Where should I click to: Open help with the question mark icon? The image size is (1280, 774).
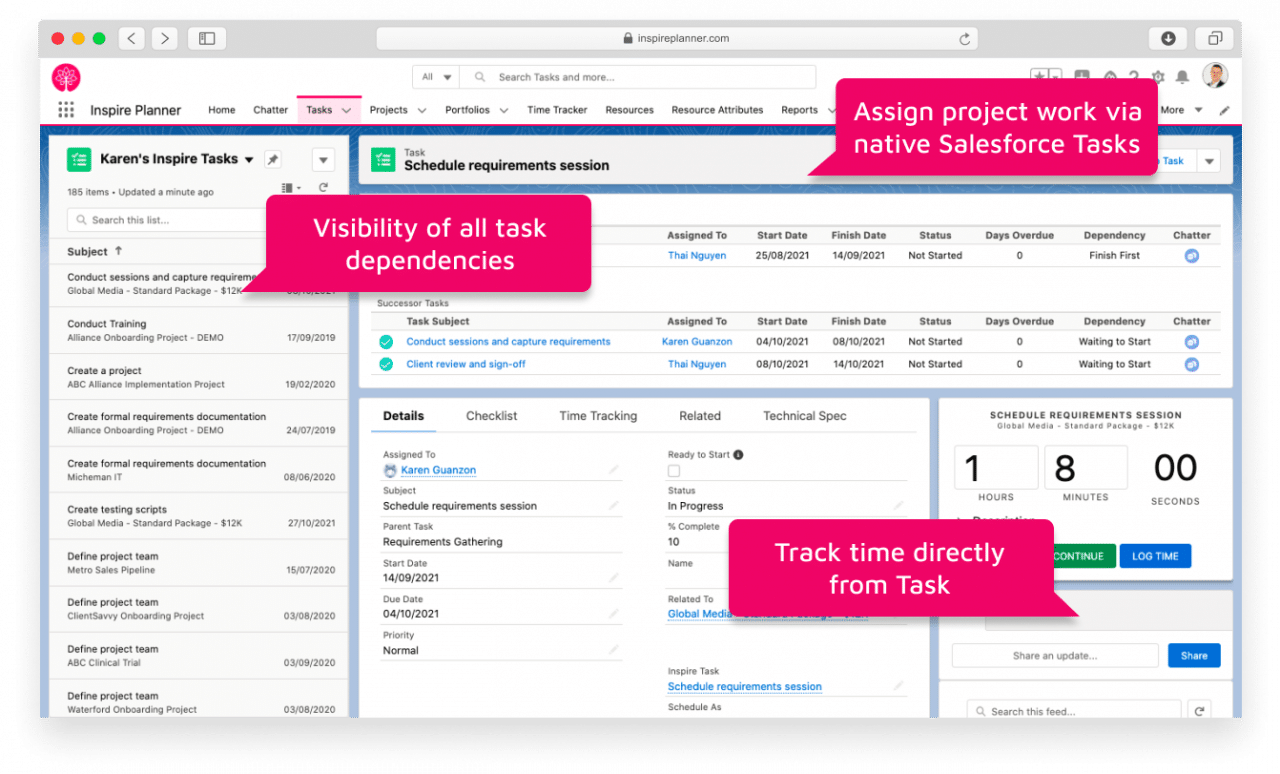(1133, 76)
